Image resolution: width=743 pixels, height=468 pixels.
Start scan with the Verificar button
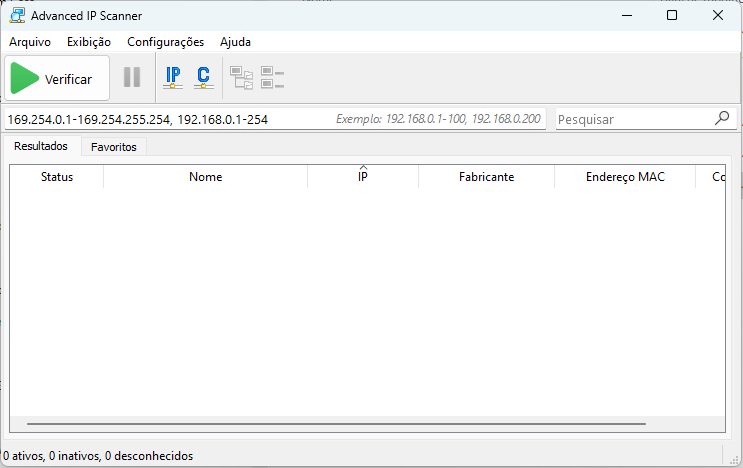pos(57,78)
